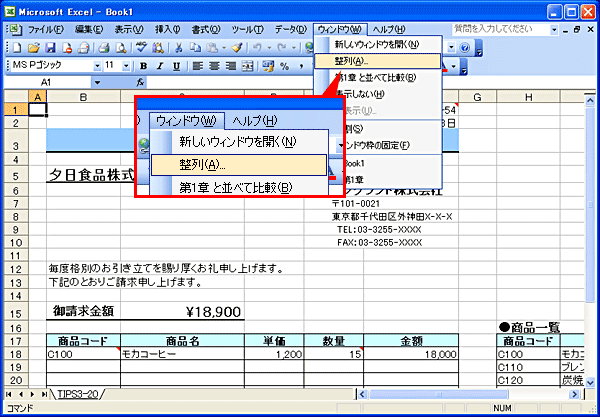Select the cell with モカコーヒー
The height and width of the screenshot is (417, 600).
(x=183, y=354)
